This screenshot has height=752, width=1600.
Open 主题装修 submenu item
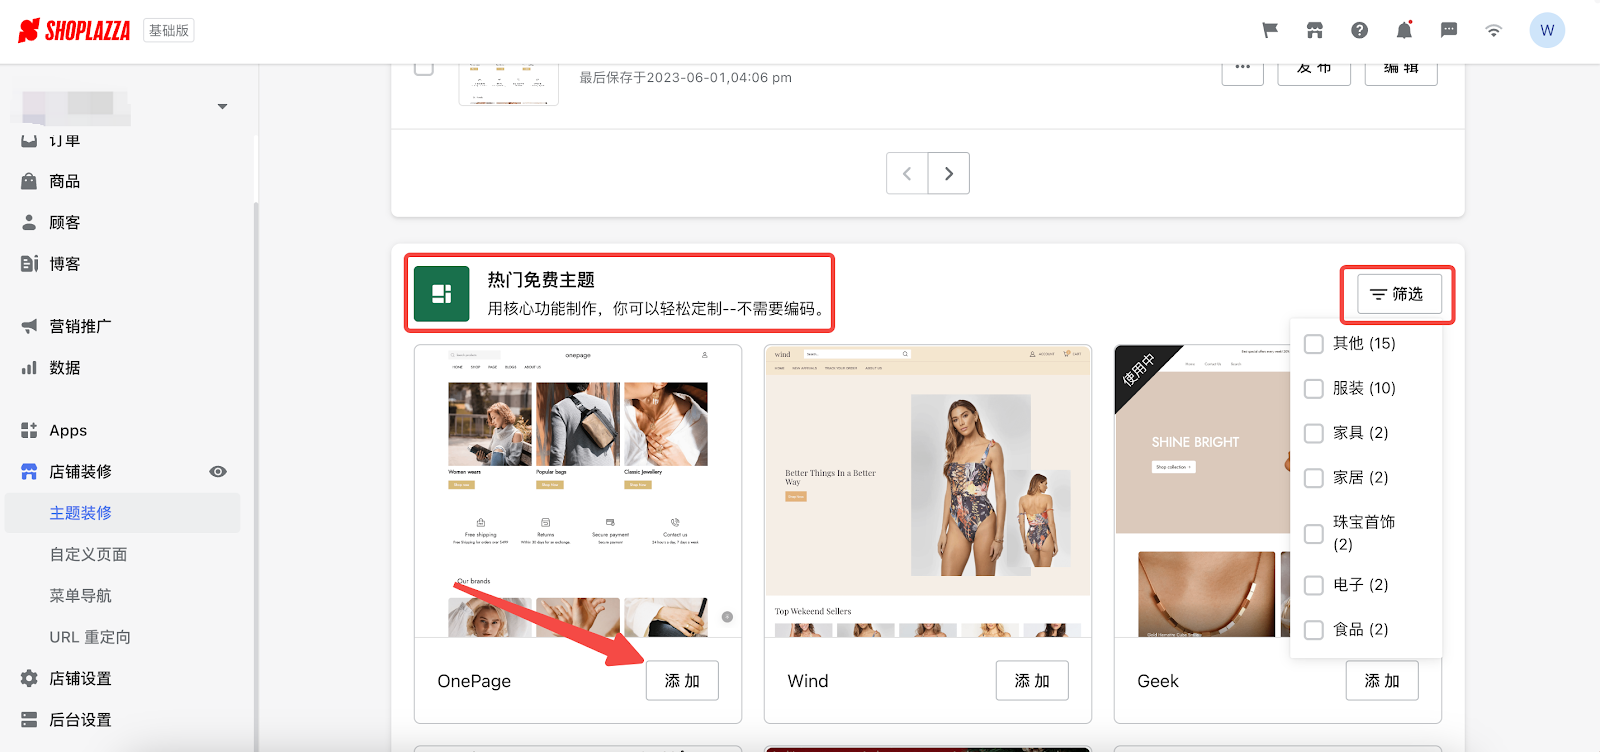click(x=122, y=513)
